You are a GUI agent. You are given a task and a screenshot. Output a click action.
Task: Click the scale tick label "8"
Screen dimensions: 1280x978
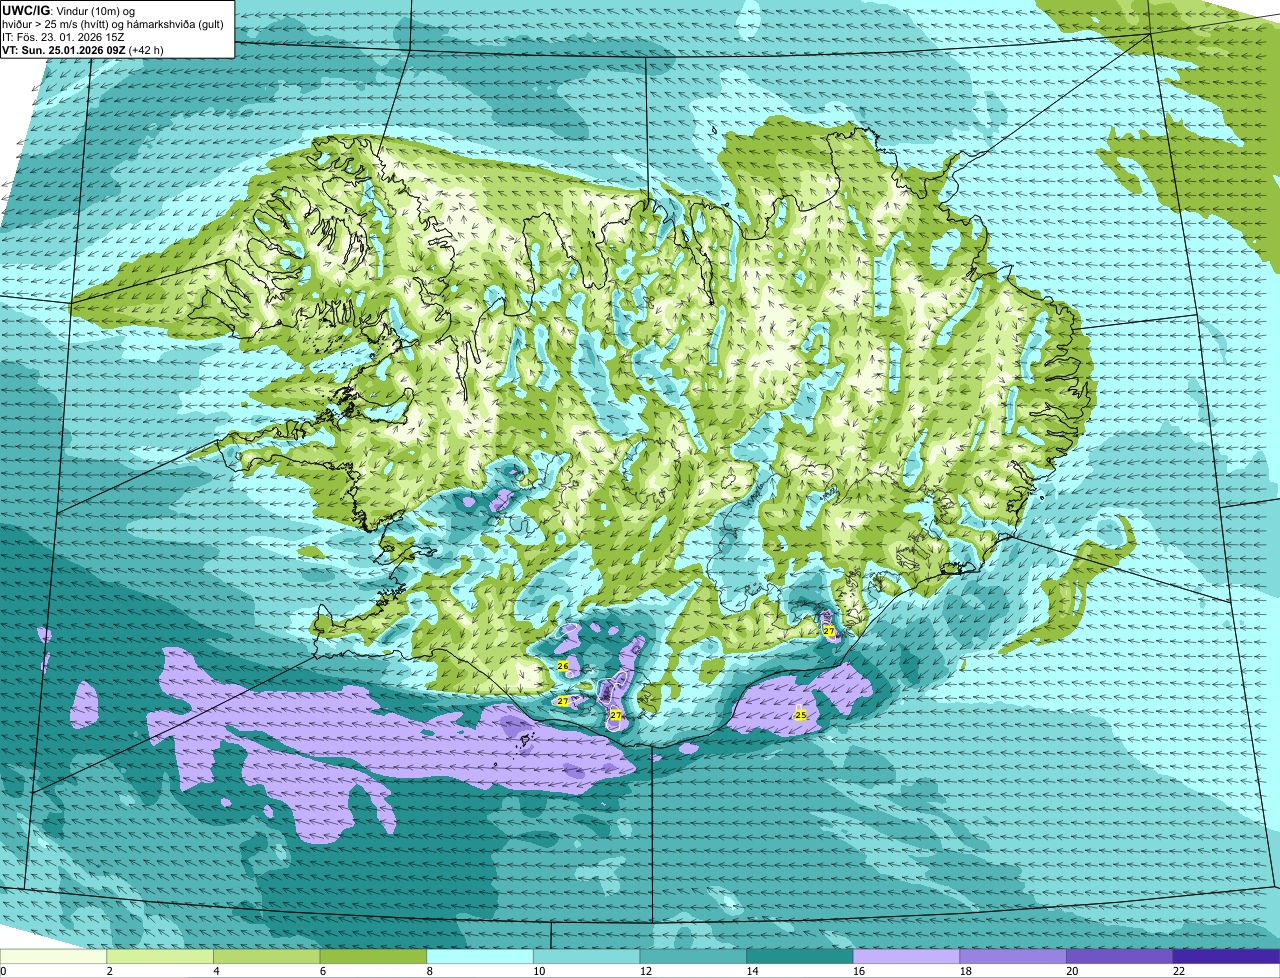click(x=429, y=971)
